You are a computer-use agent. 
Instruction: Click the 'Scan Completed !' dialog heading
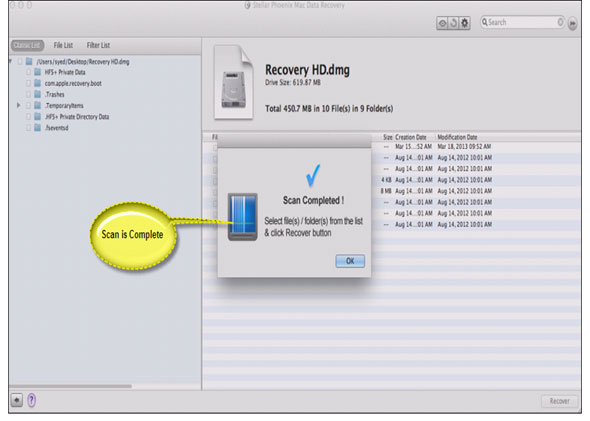point(313,201)
